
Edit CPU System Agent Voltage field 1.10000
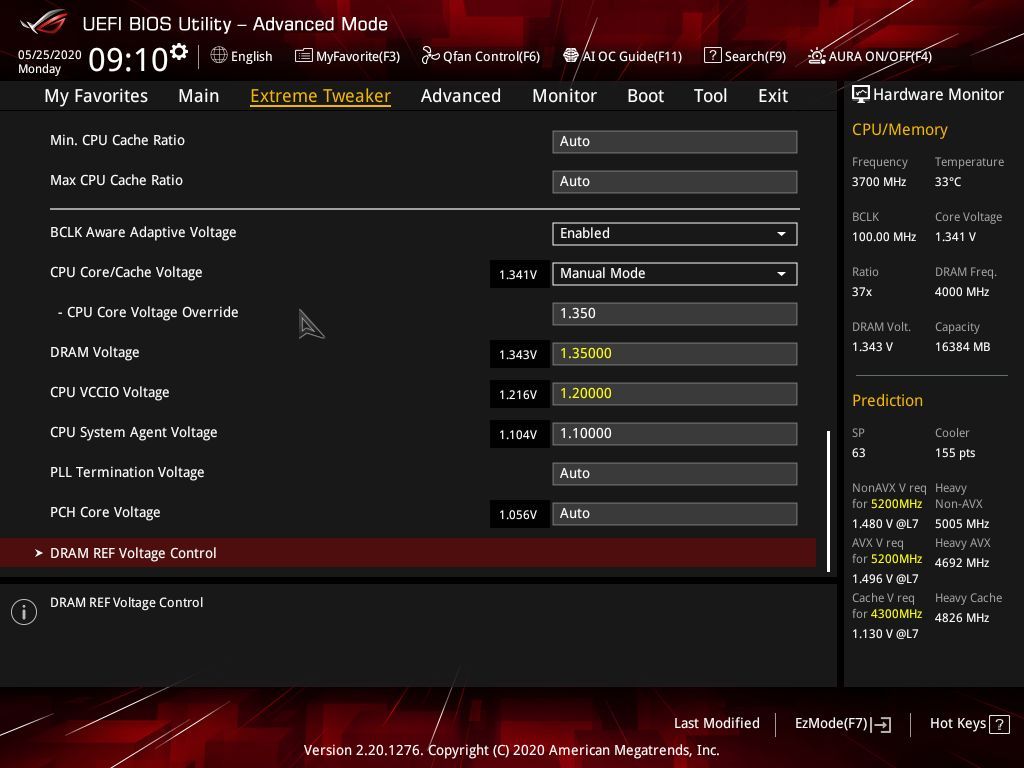[x=675, y=434]
